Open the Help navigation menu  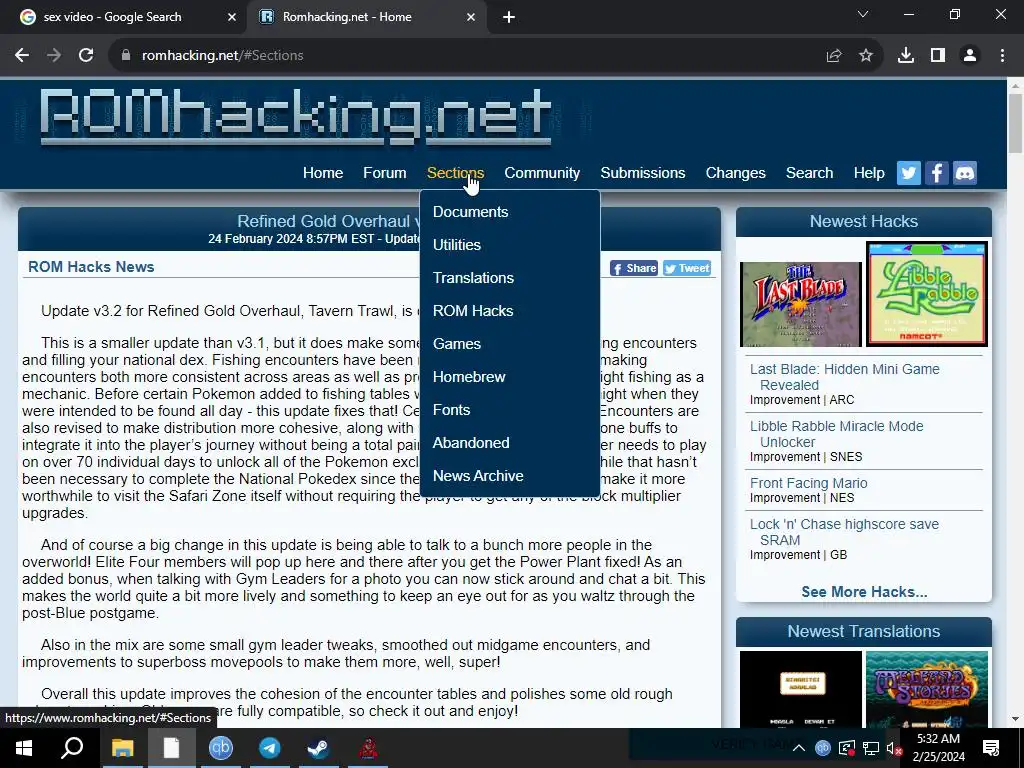(x=869, y=173)
